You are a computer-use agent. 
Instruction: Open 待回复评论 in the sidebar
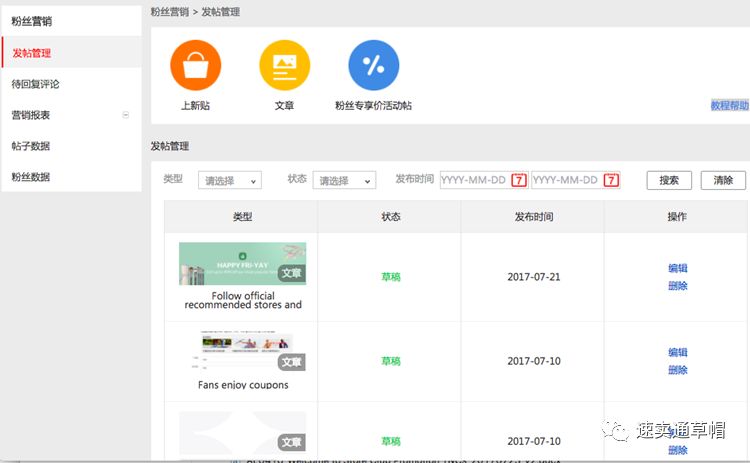point(36,84)
